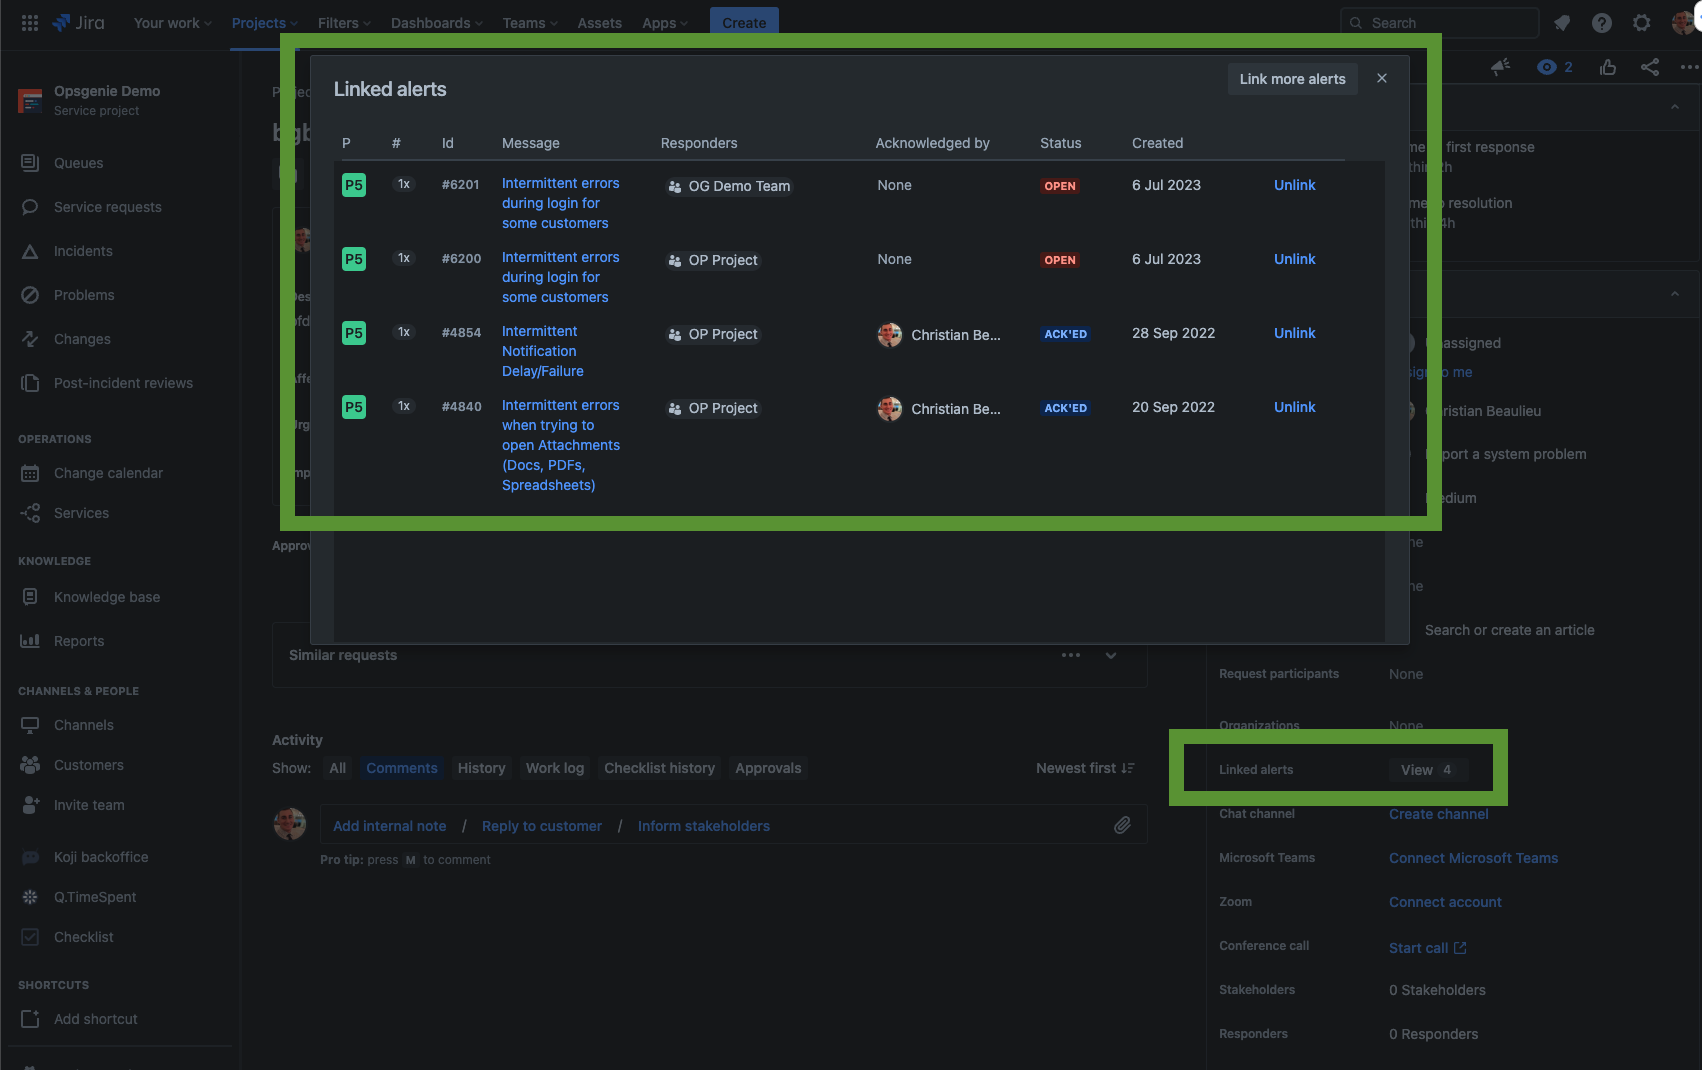Open the Teams dropdown
The height and width of the screenshot is (1070, 1702).
coord(530,23)
